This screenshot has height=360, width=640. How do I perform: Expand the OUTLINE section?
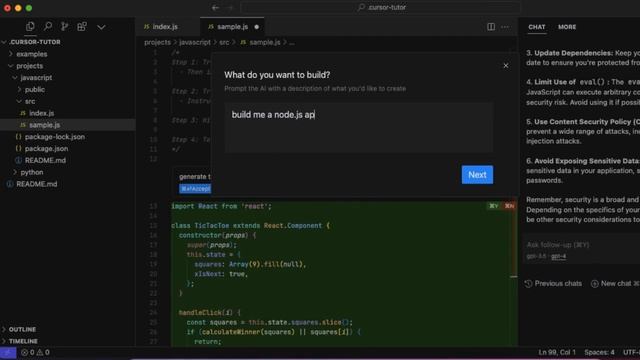point(22,329)
